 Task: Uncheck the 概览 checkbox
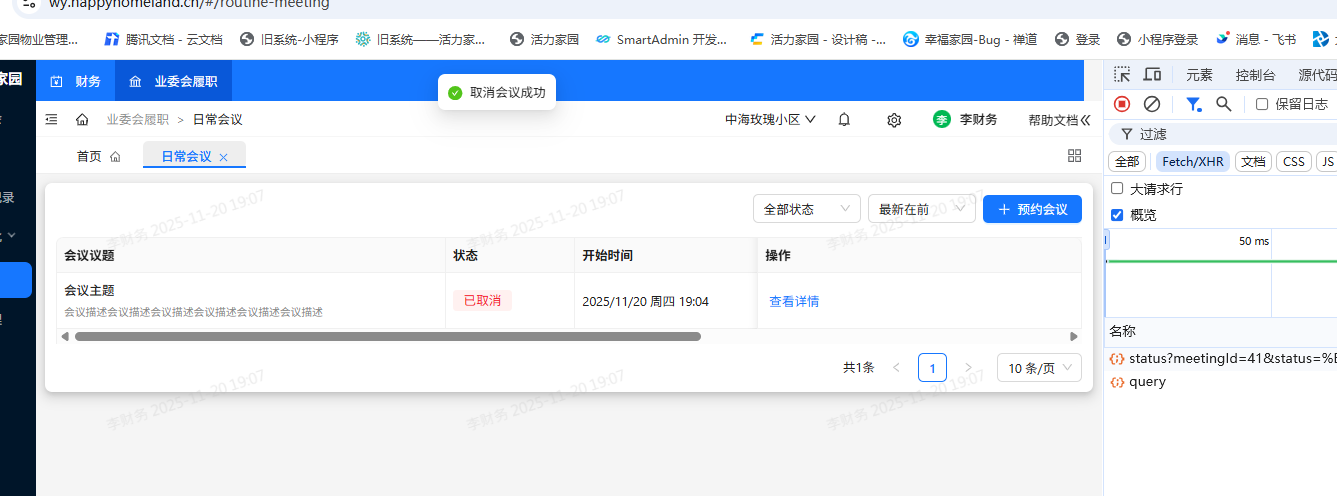pyautogui.click(x=1117, y=215)
